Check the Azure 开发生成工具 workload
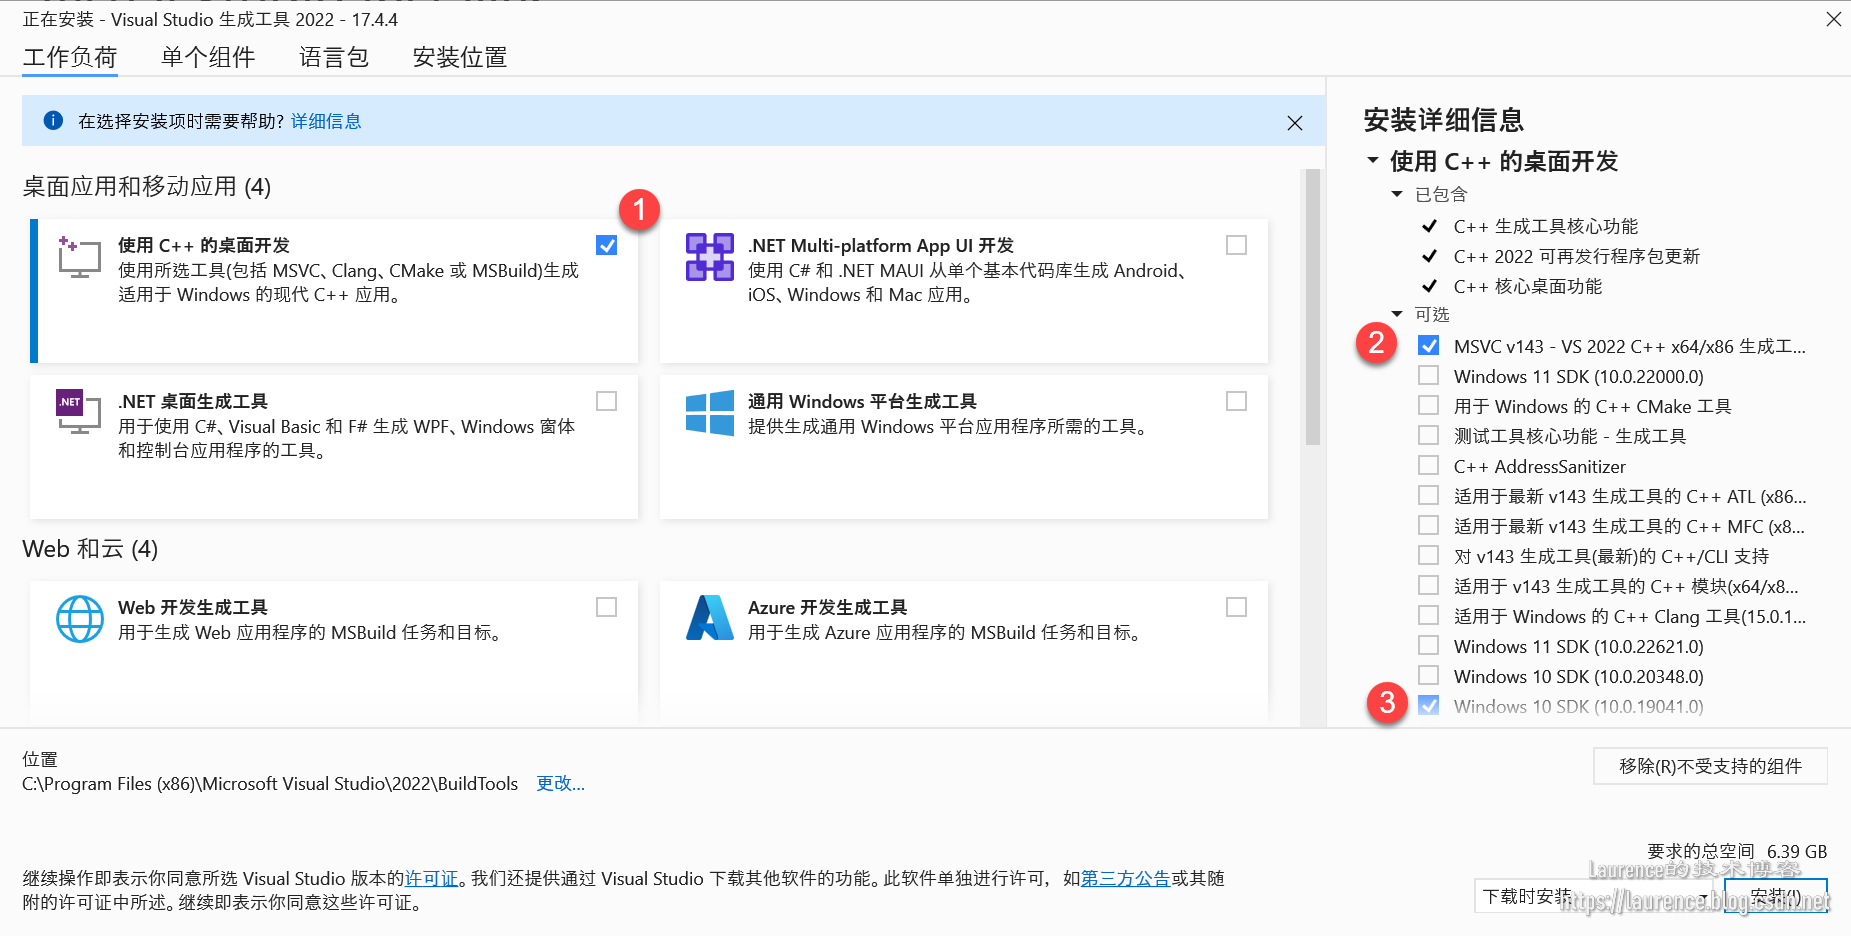This screenshot has width=1851, height=936. click(x=1237, y=607)
